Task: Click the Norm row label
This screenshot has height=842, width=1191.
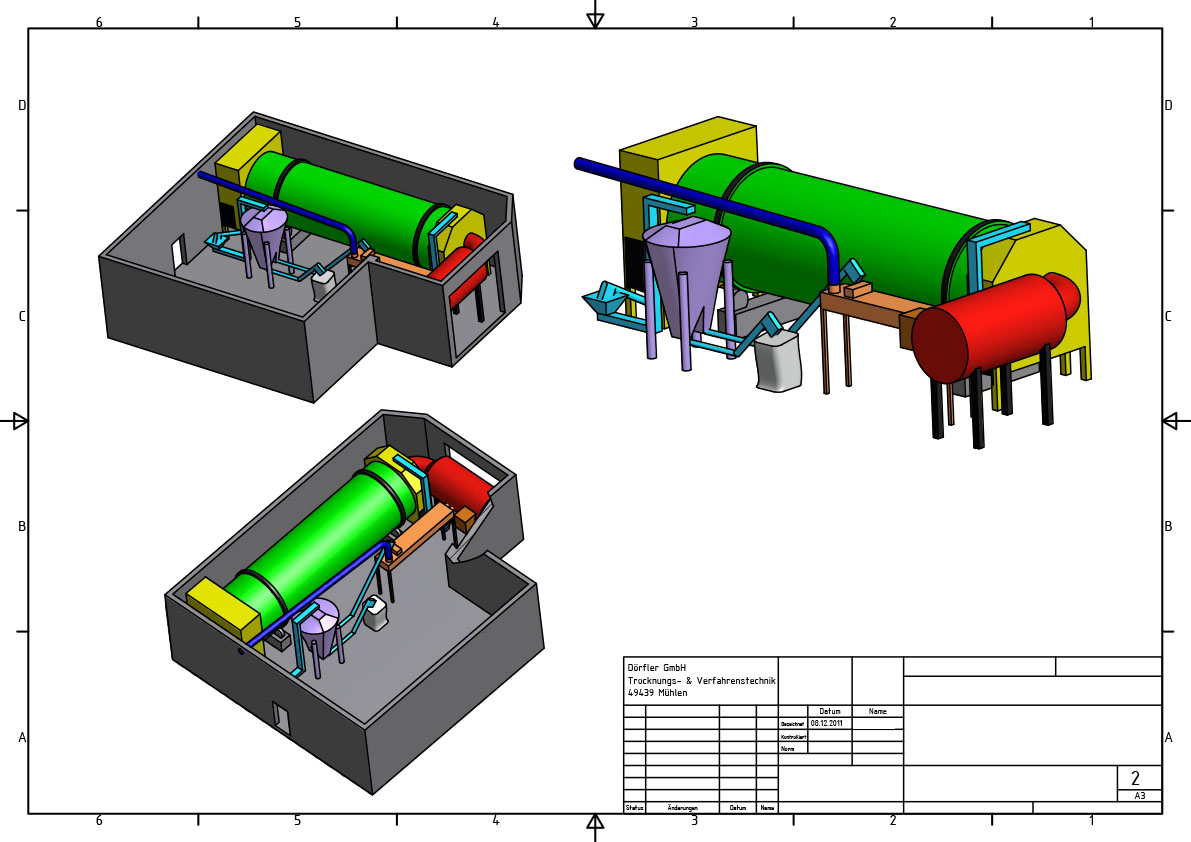Action: (x=788, y=748)
